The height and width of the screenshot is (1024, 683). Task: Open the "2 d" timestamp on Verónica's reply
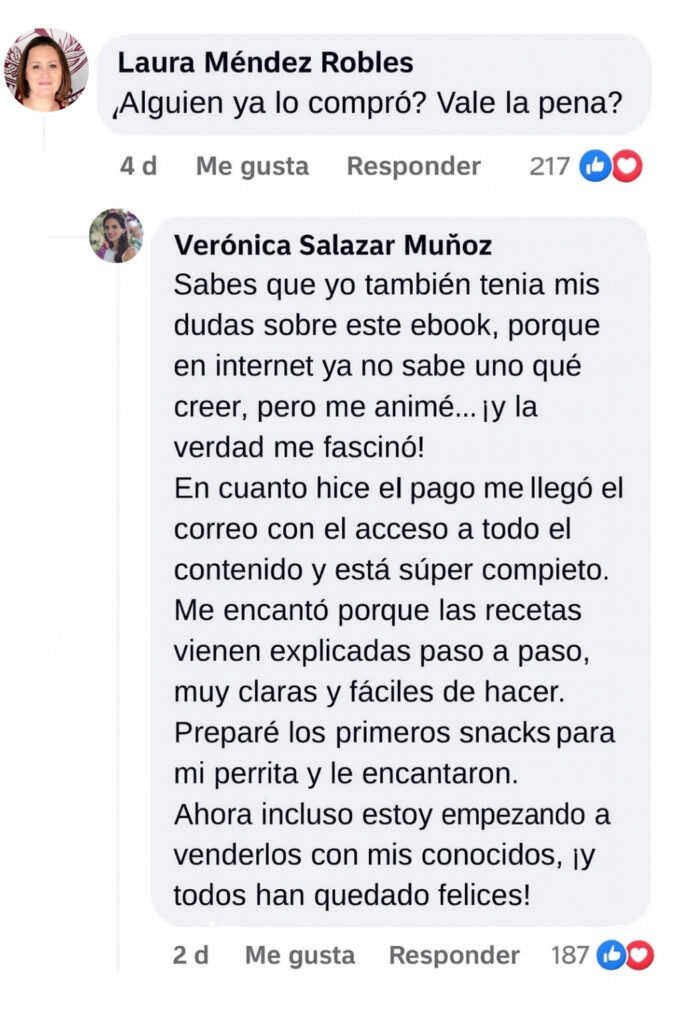(x=190, y=955)
